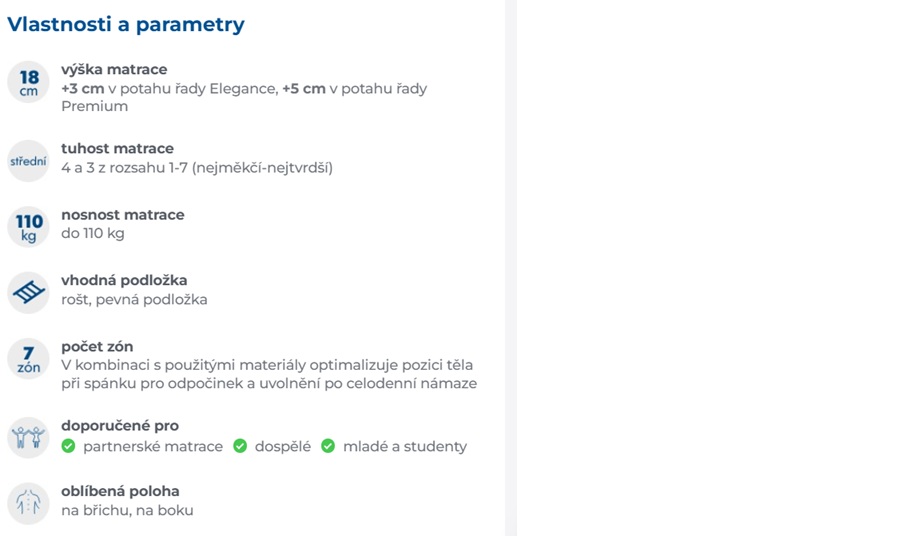Click the 'střední' firmness icon
The image size is (918, 536).
(28, 161)
